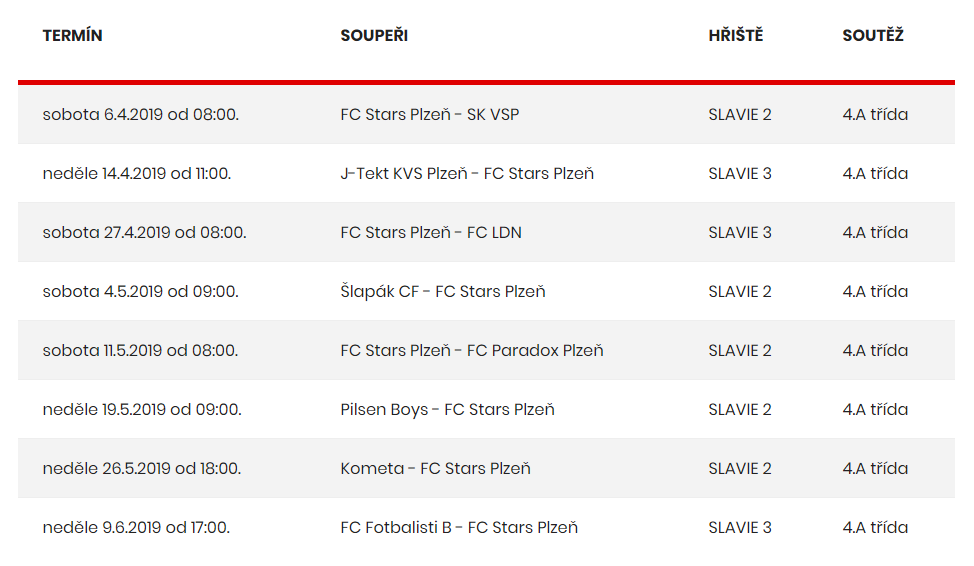Viewport: 974px width, 566px height.
Task: Click SLAVIE 2 in the 4.5.2019 row
Action: click(740, 291)
